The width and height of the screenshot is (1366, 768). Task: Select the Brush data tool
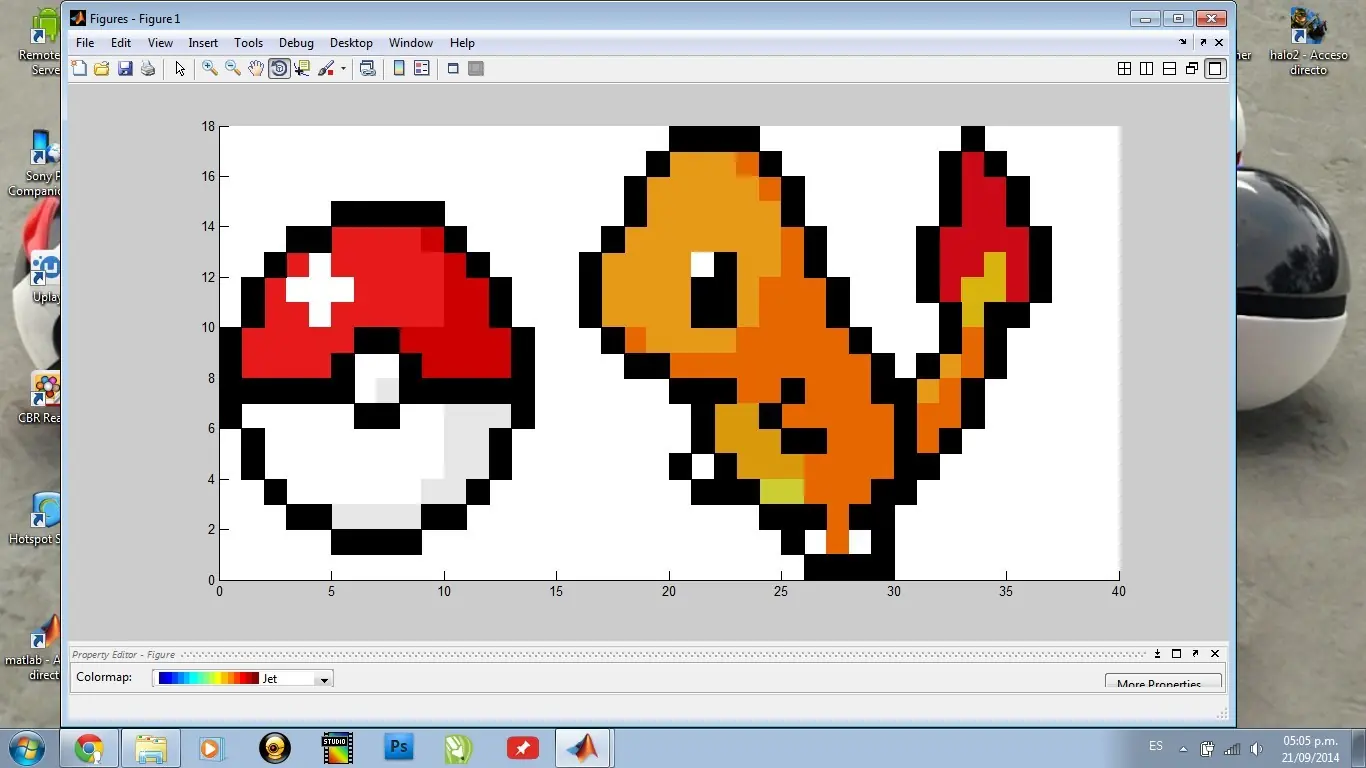coord(326,69)
